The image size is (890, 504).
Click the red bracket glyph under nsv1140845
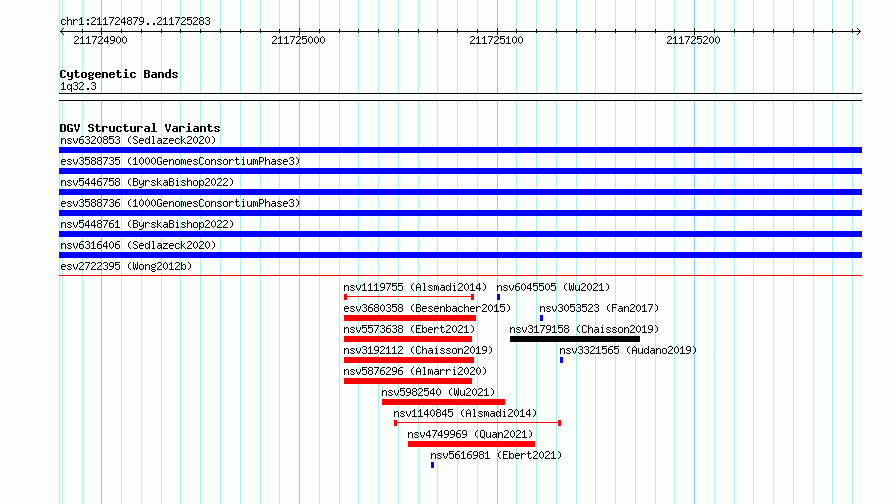[x=477, y=423]
